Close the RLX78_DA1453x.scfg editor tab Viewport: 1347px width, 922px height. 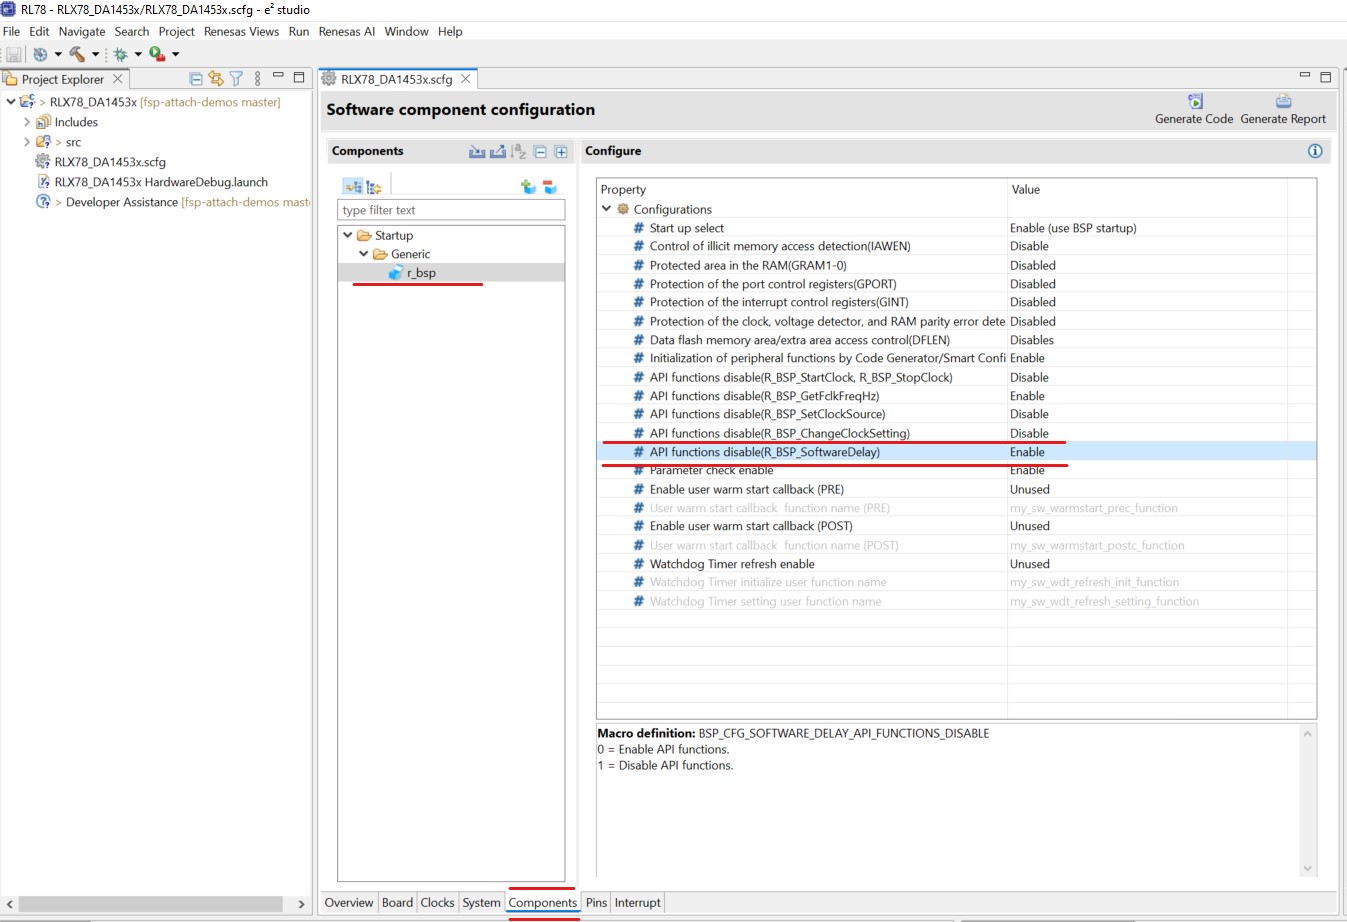coord(466,79)
